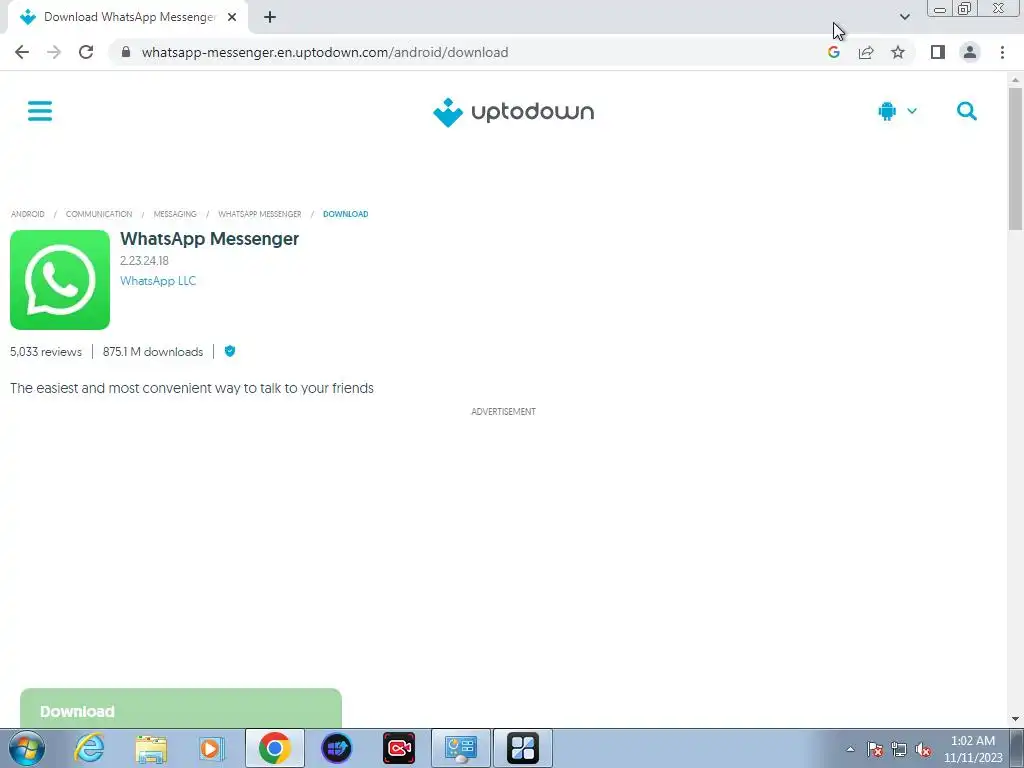Click the WhatsApp Messenger title heading

[x=210, y=239]
